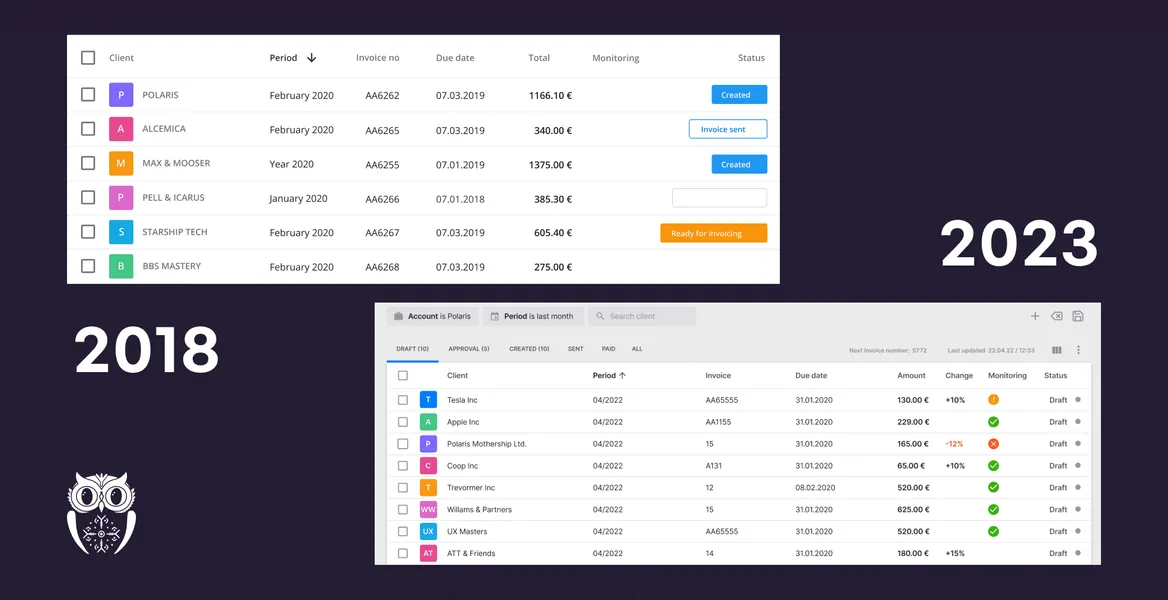Open the three-dot more options menu
This screenshot has width=1168, height=600.
tap(1078, 350)
